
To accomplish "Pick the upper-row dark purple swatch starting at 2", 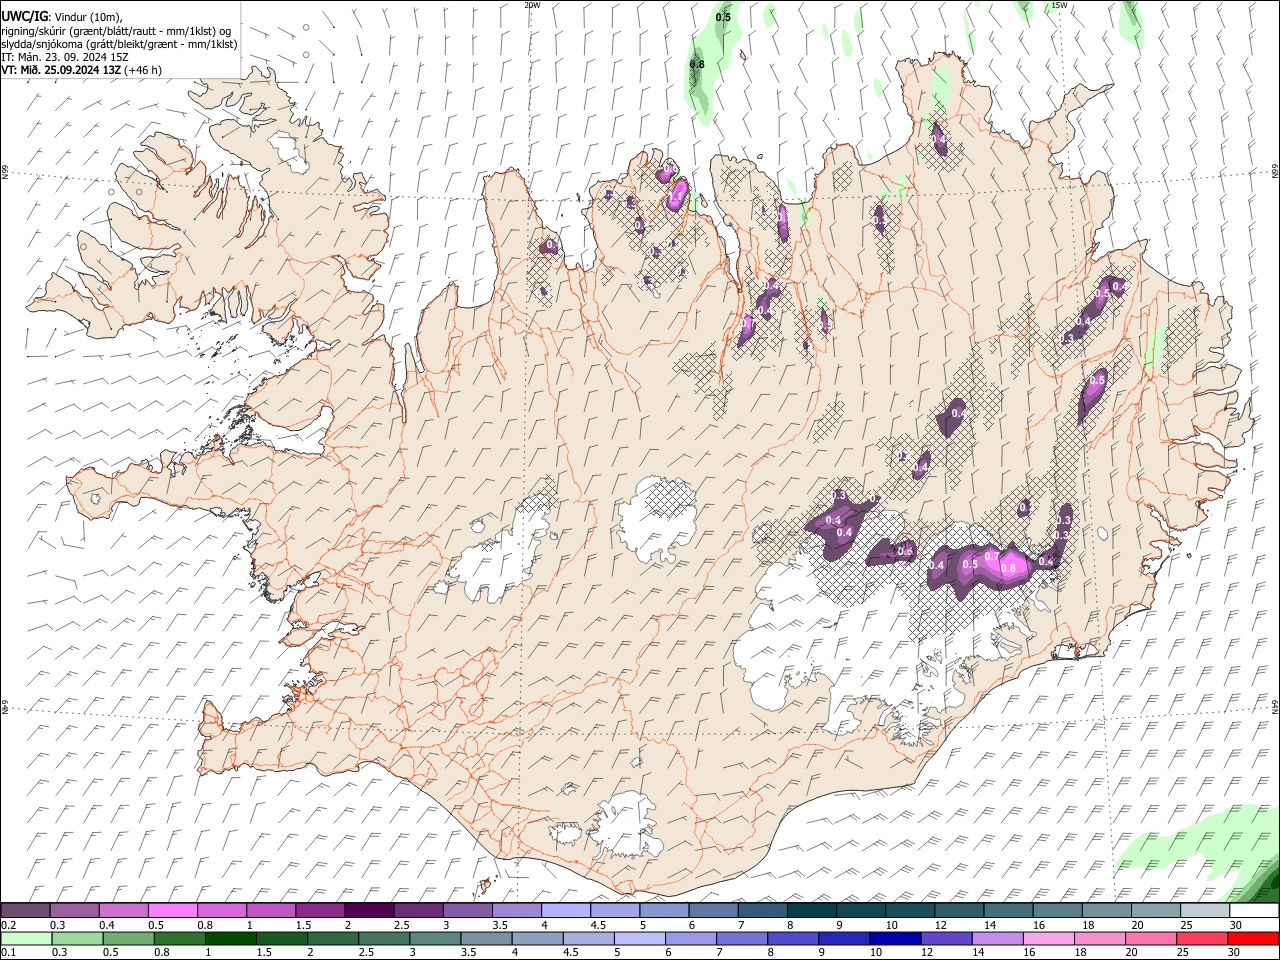I will point(369,910).
